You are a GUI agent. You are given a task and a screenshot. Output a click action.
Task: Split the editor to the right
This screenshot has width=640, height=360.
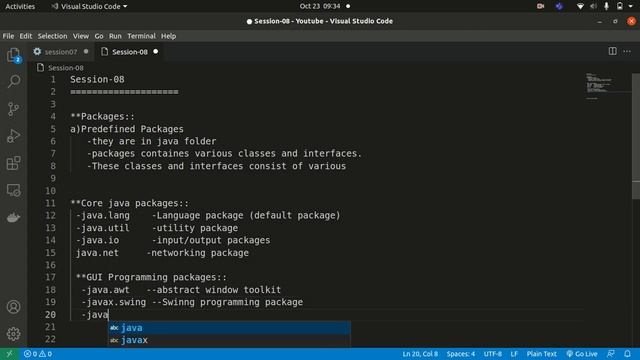[x=612, y=51]
